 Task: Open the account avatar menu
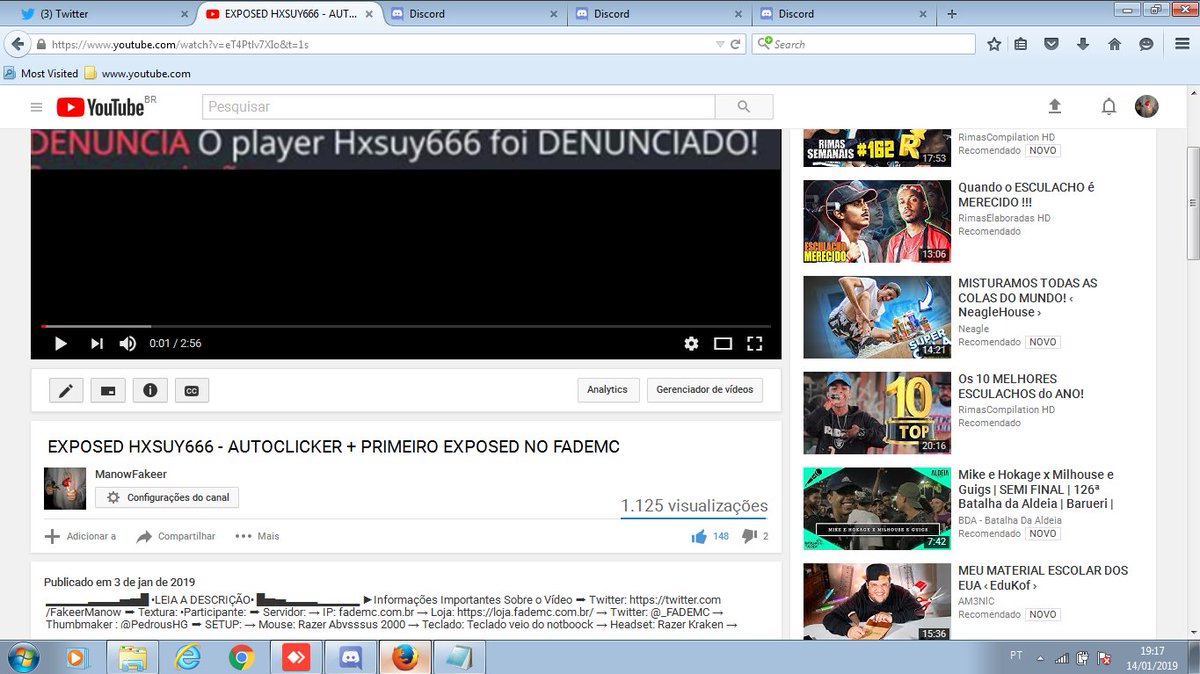pyautogui.click(x=1146, y=106)
